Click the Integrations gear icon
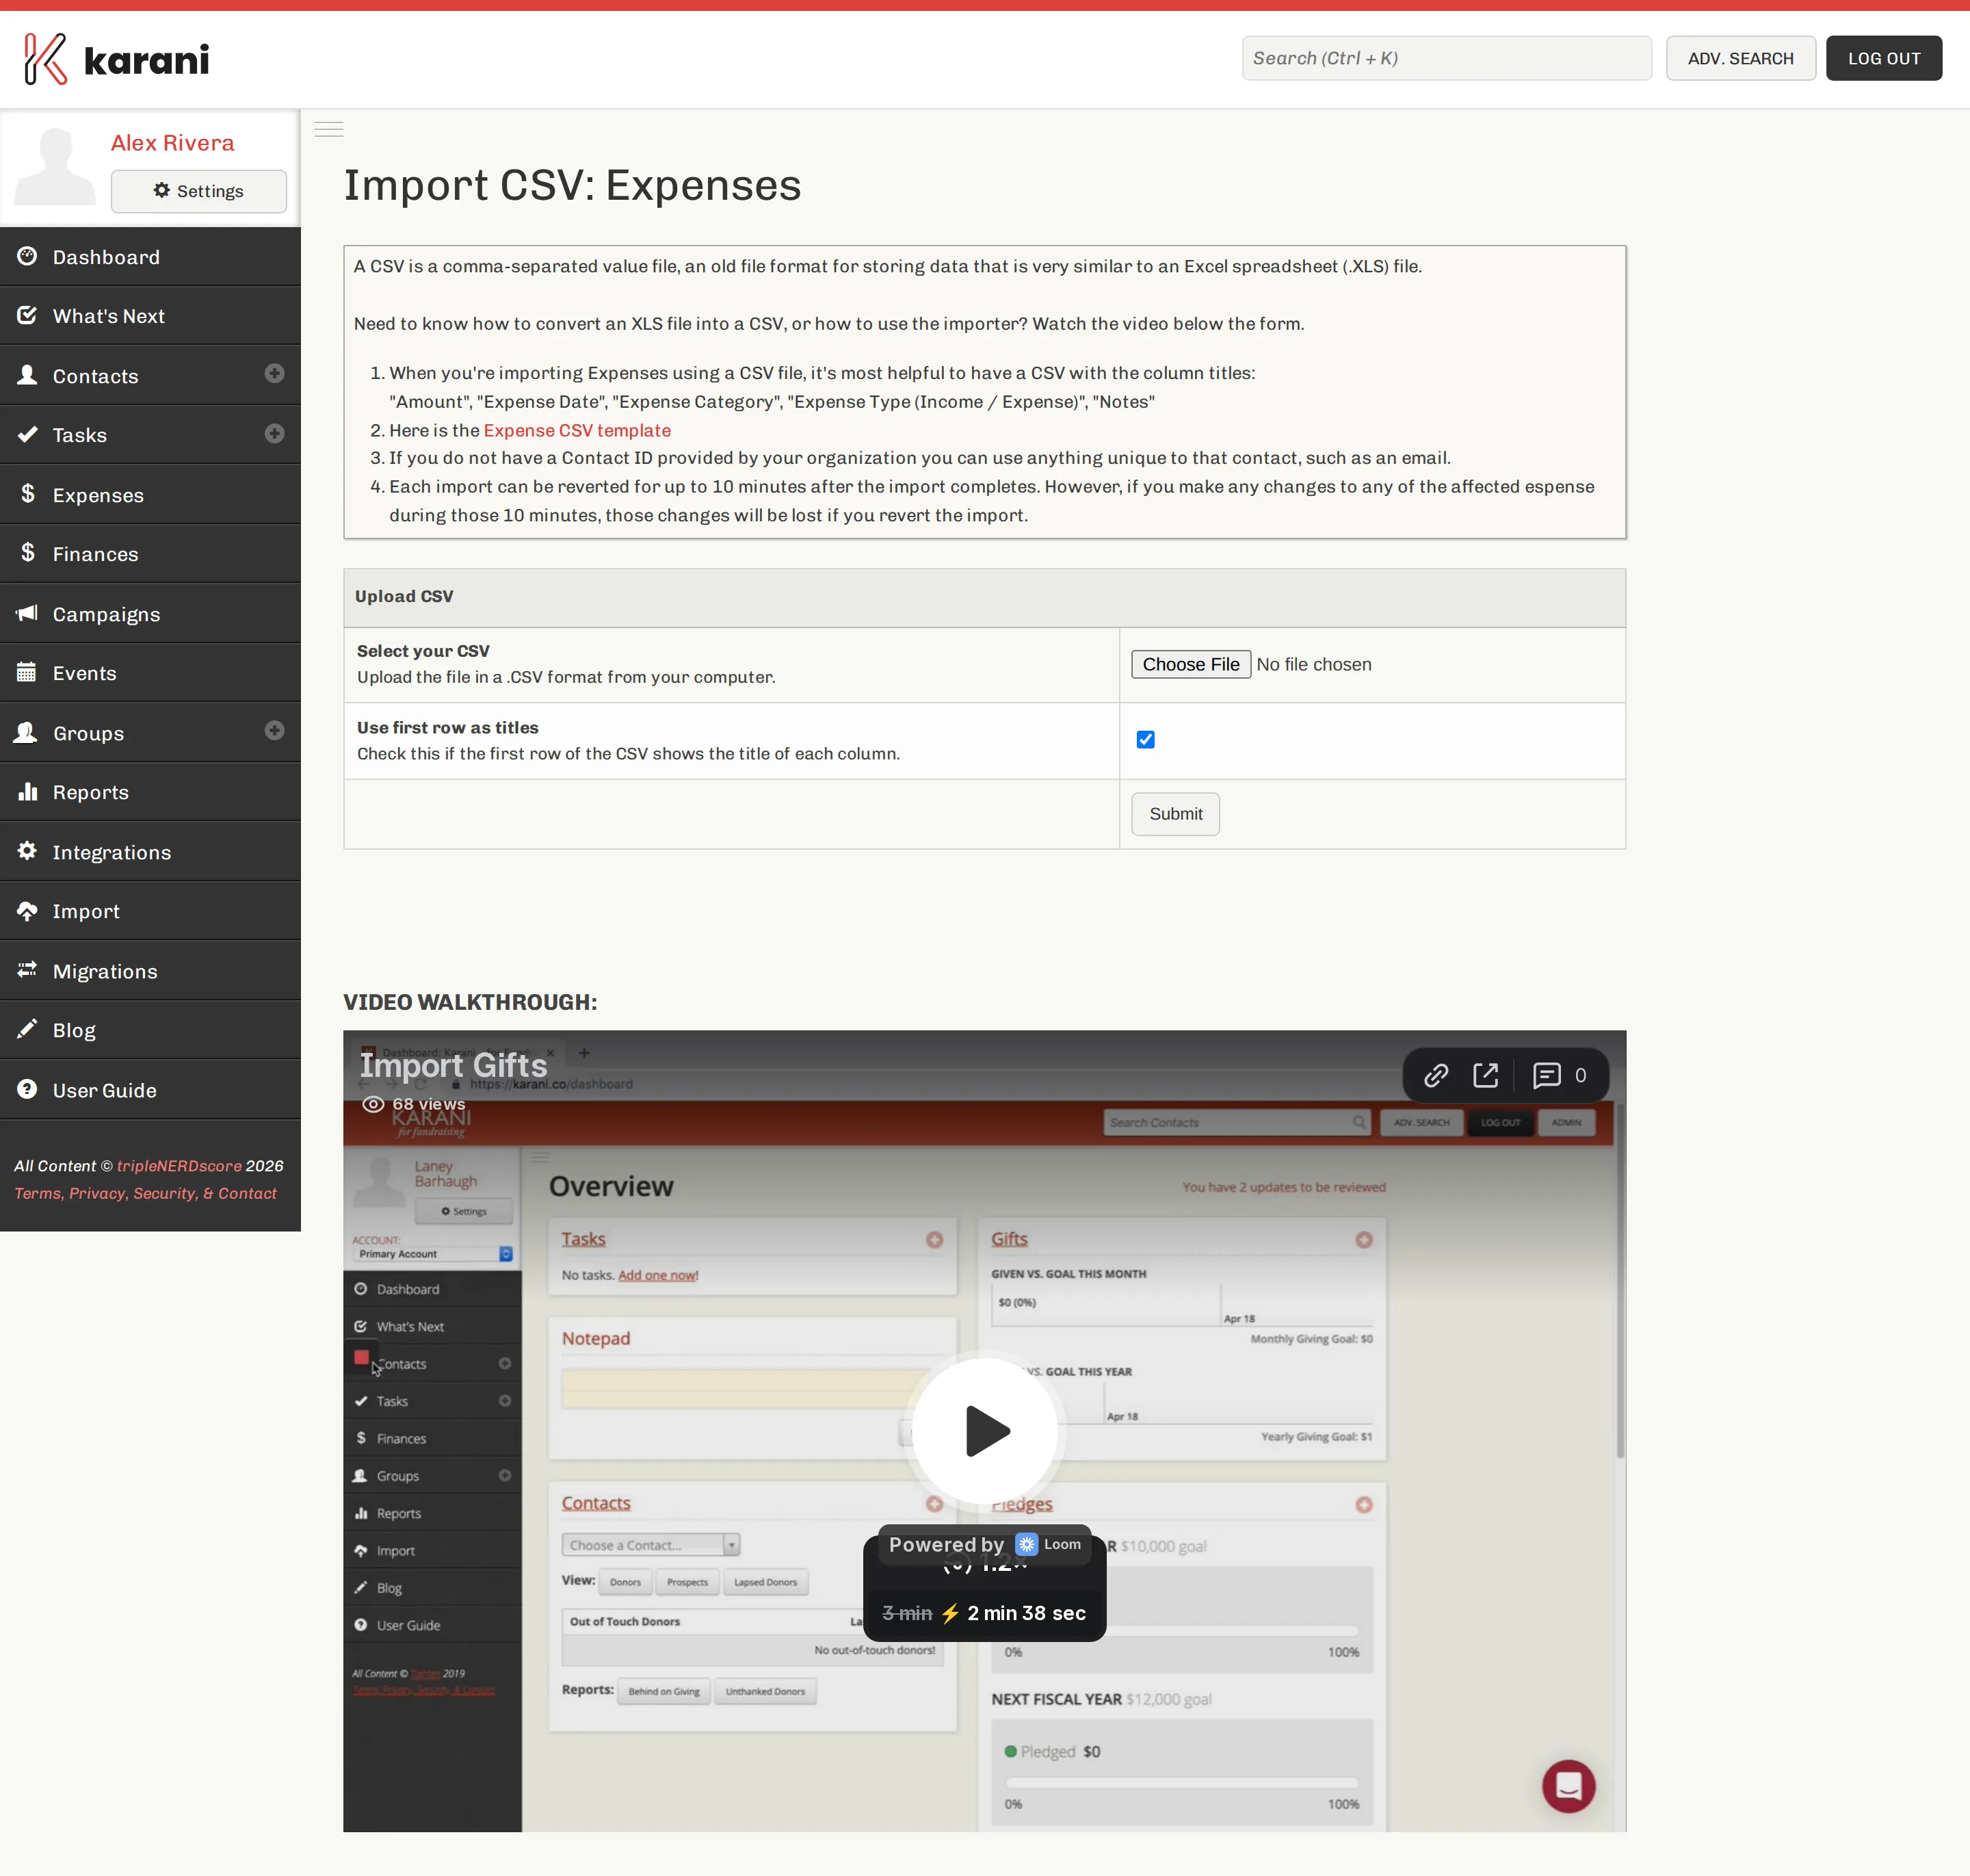1970x1876 pixels. coord(27,851)
